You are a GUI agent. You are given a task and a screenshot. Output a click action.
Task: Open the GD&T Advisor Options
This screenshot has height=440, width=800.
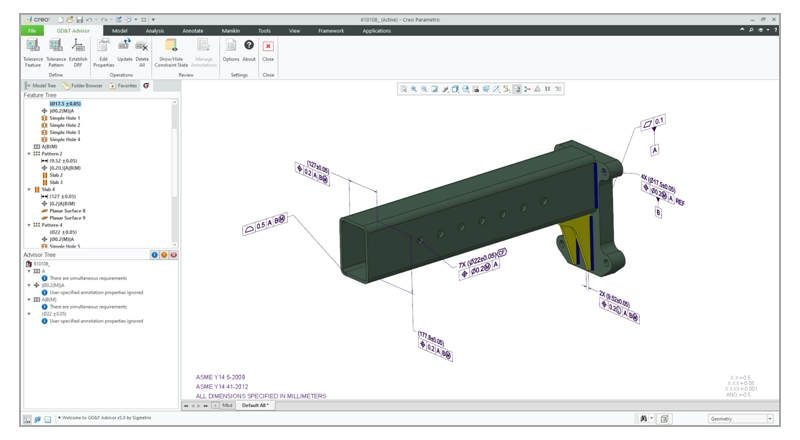(x=231, y=51)
